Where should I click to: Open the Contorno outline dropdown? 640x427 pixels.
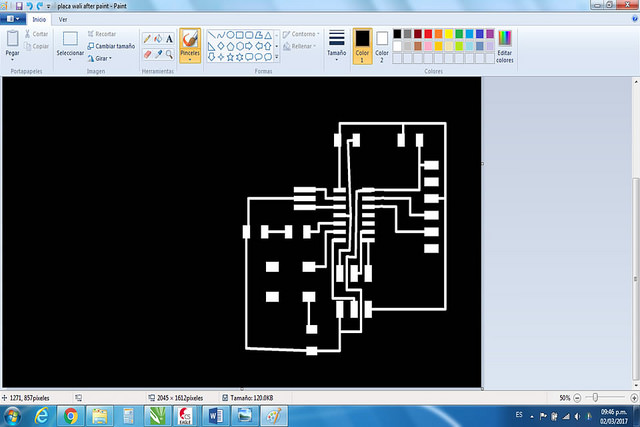click(x=301, y=34)
